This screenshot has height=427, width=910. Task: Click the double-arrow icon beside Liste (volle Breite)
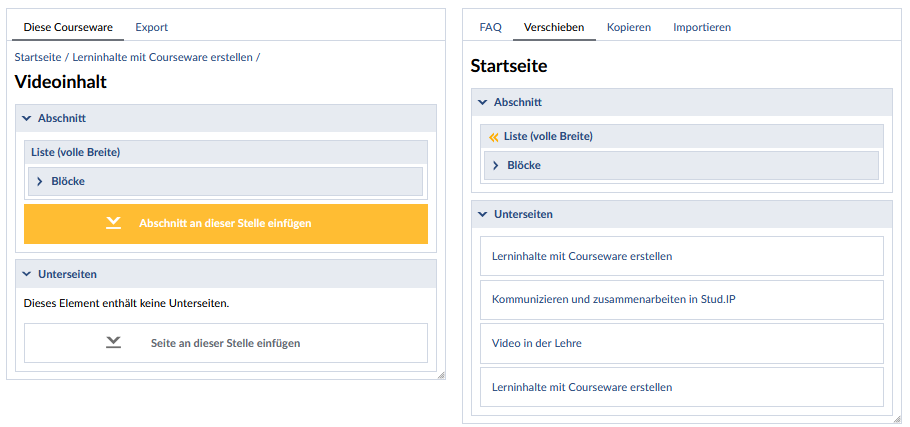point(493,137)
